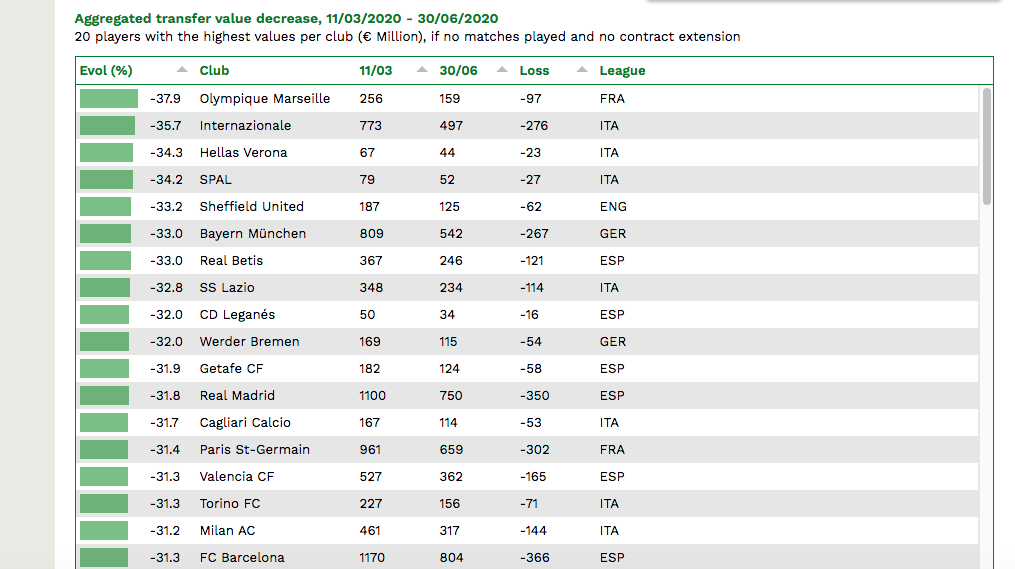Screen dimensions: 1015x569
Task: Click the green bar for Real Madrid
Action: pos(104,396)
